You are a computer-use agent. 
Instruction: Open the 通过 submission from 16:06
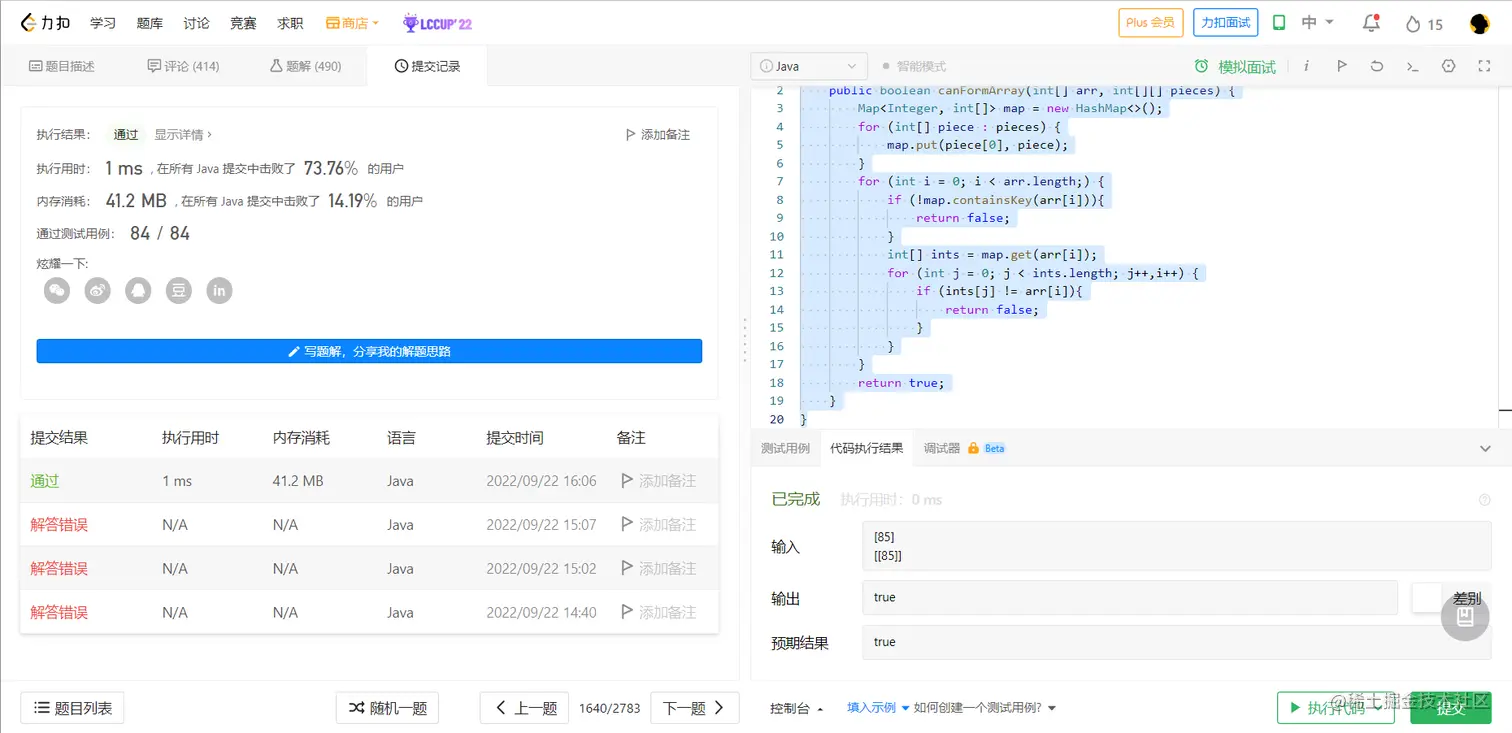point(45,481)
